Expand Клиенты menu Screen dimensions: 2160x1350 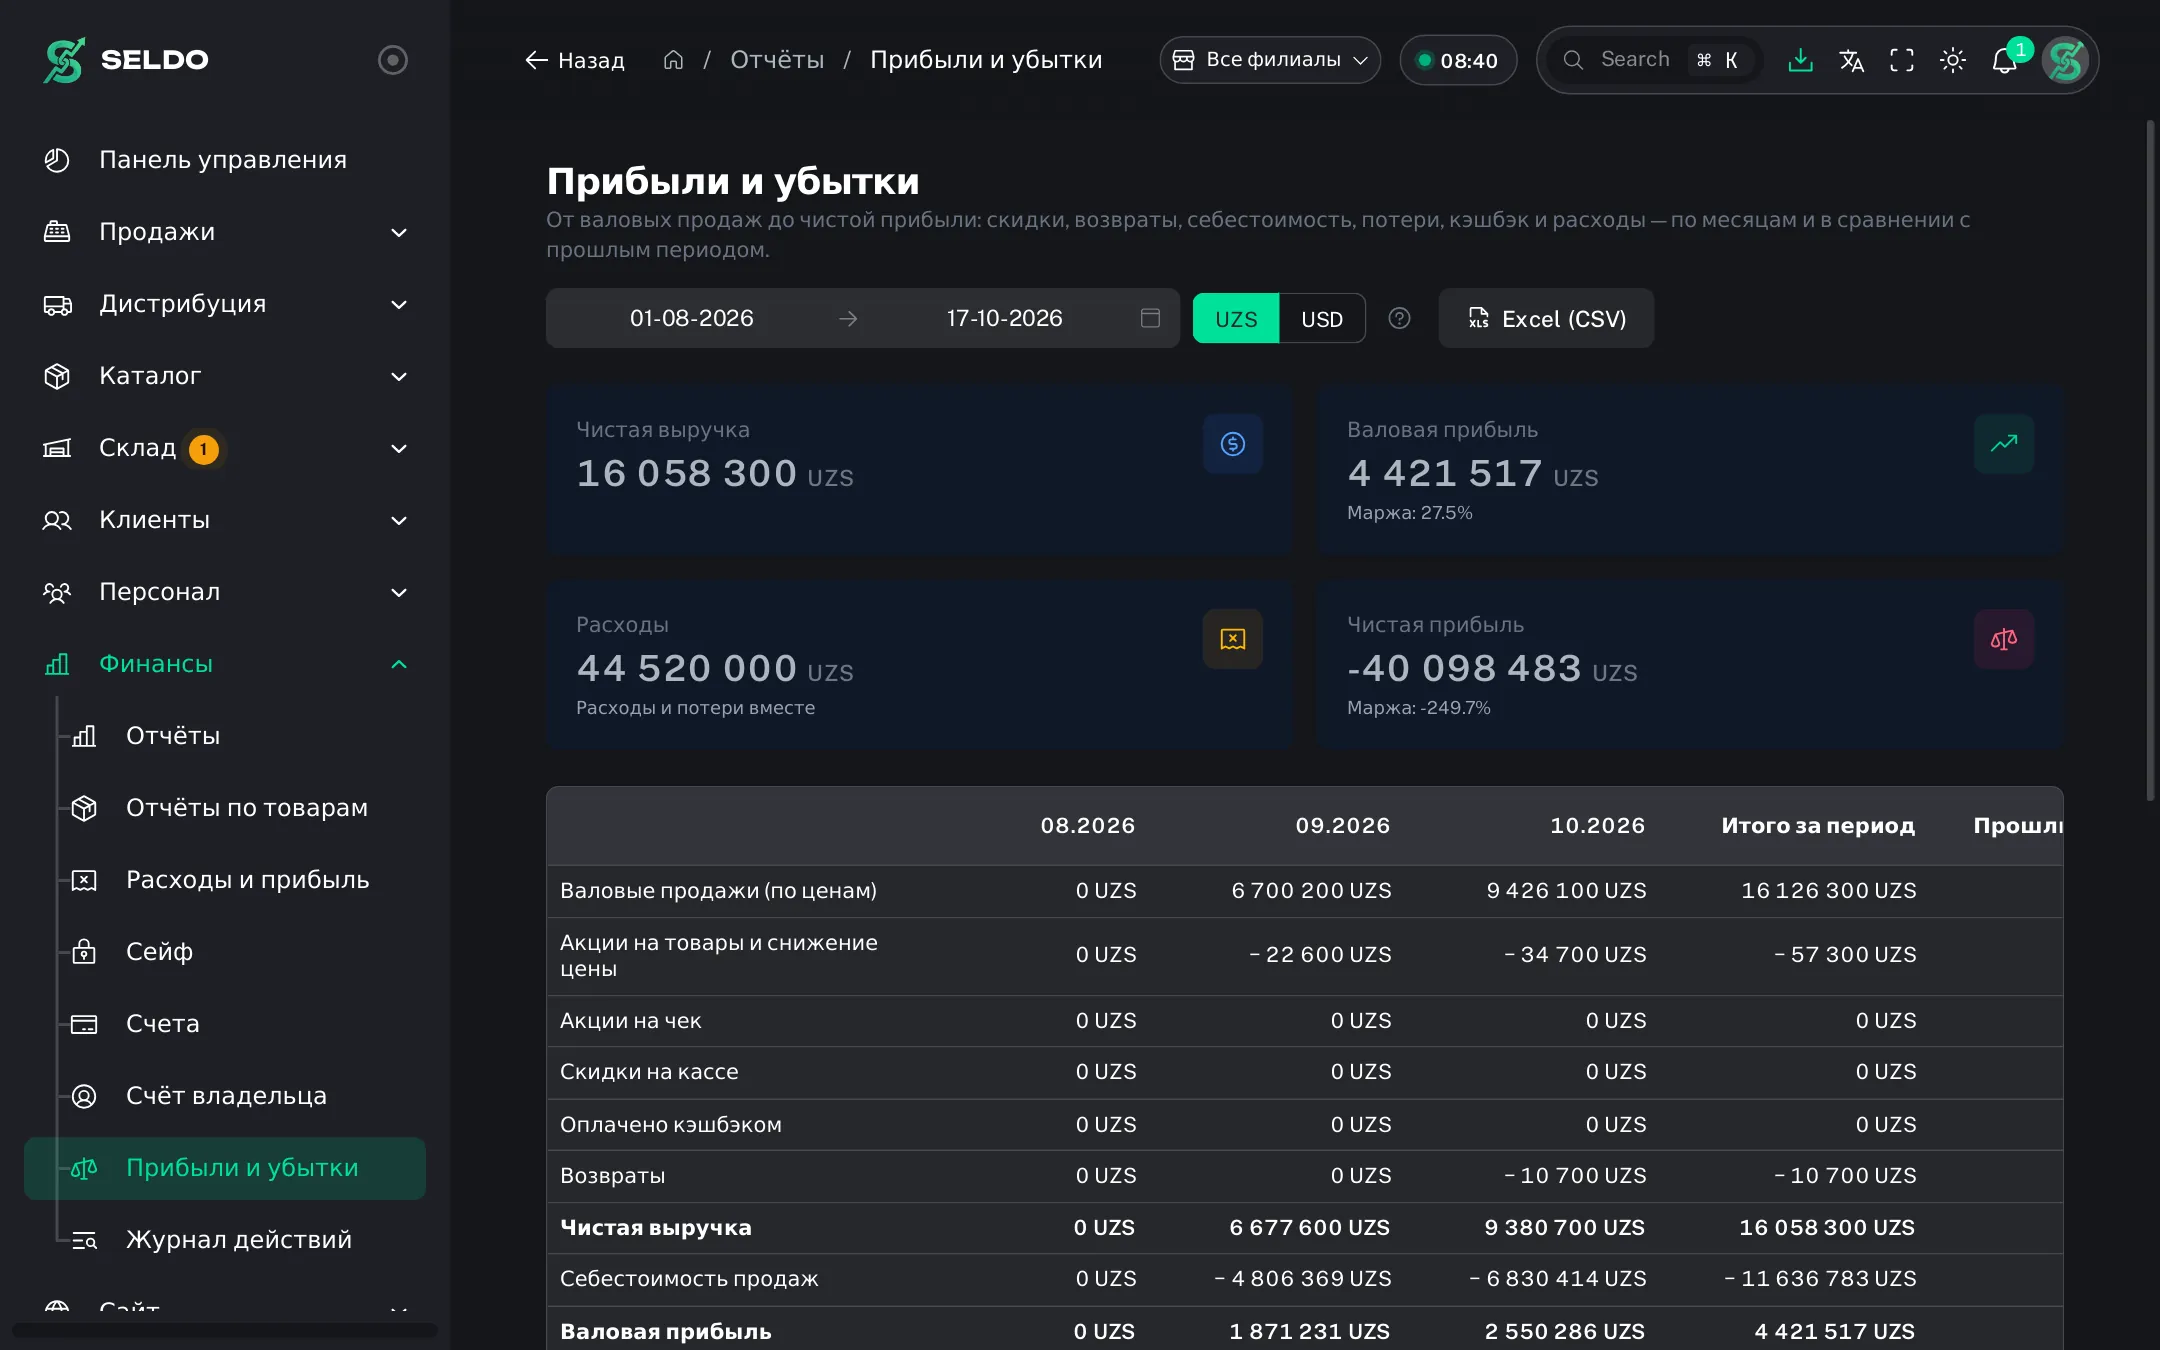click(225, 520)
